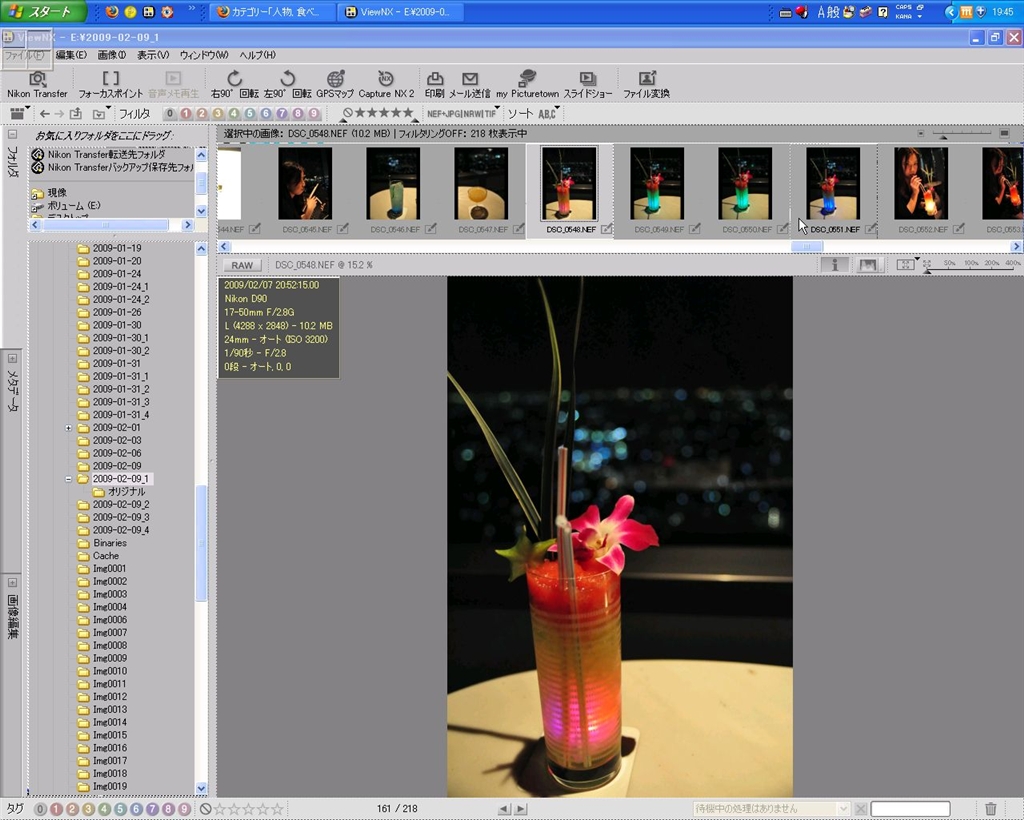This screenshot has width=1024, height=820.
Task: Rotate the image right 90°
Action: 234,84
